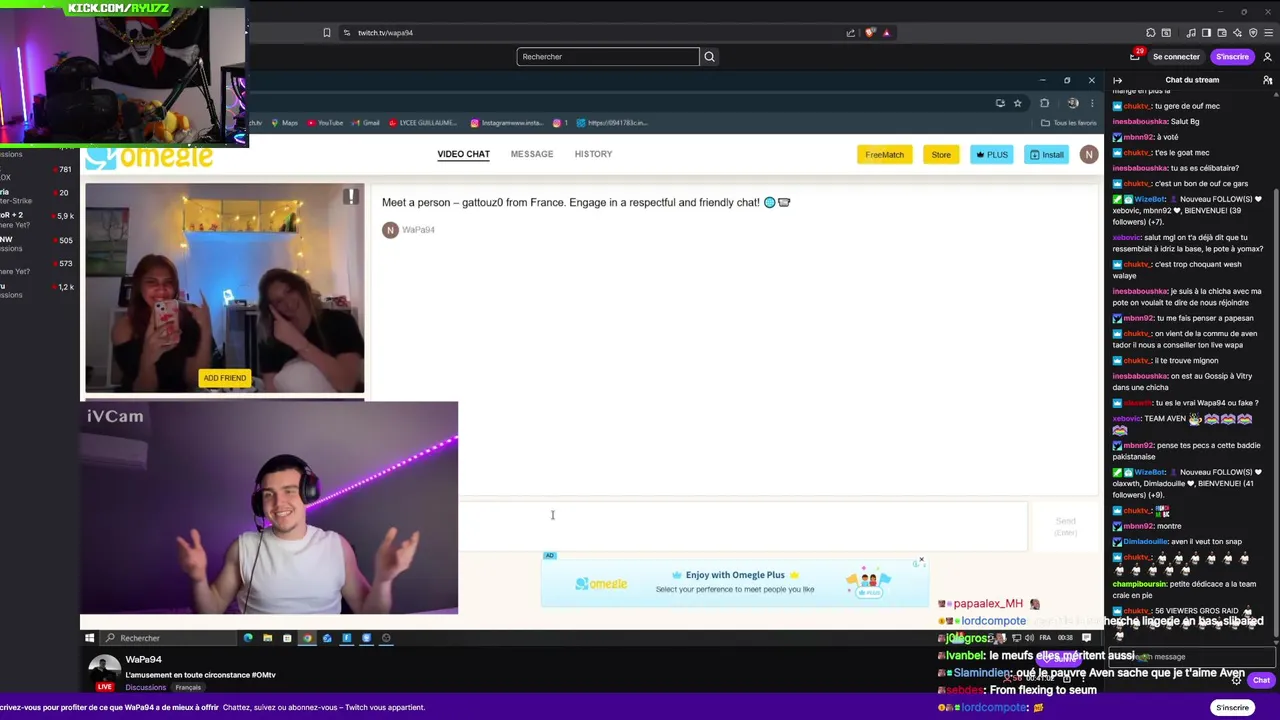1280x720 pixels.
Task: Collapse the Chat du stream panel
Action: click(1118, 80)
